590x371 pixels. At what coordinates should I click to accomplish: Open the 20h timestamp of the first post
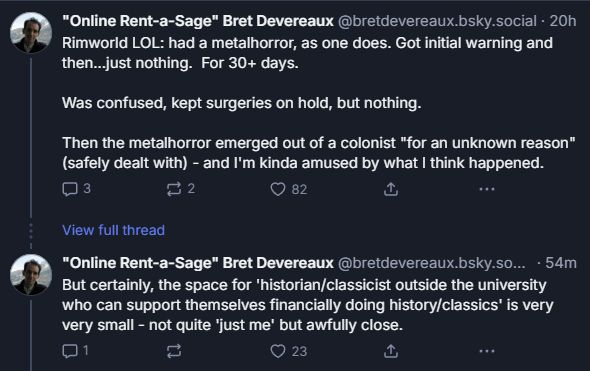[x=563, y=21]
